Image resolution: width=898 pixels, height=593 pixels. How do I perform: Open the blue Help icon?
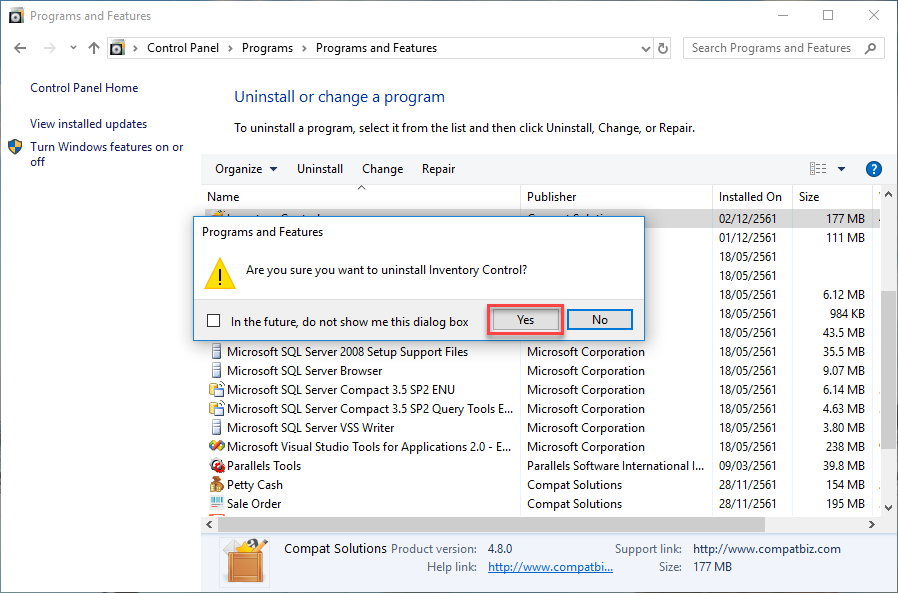(x=873, y=169)
